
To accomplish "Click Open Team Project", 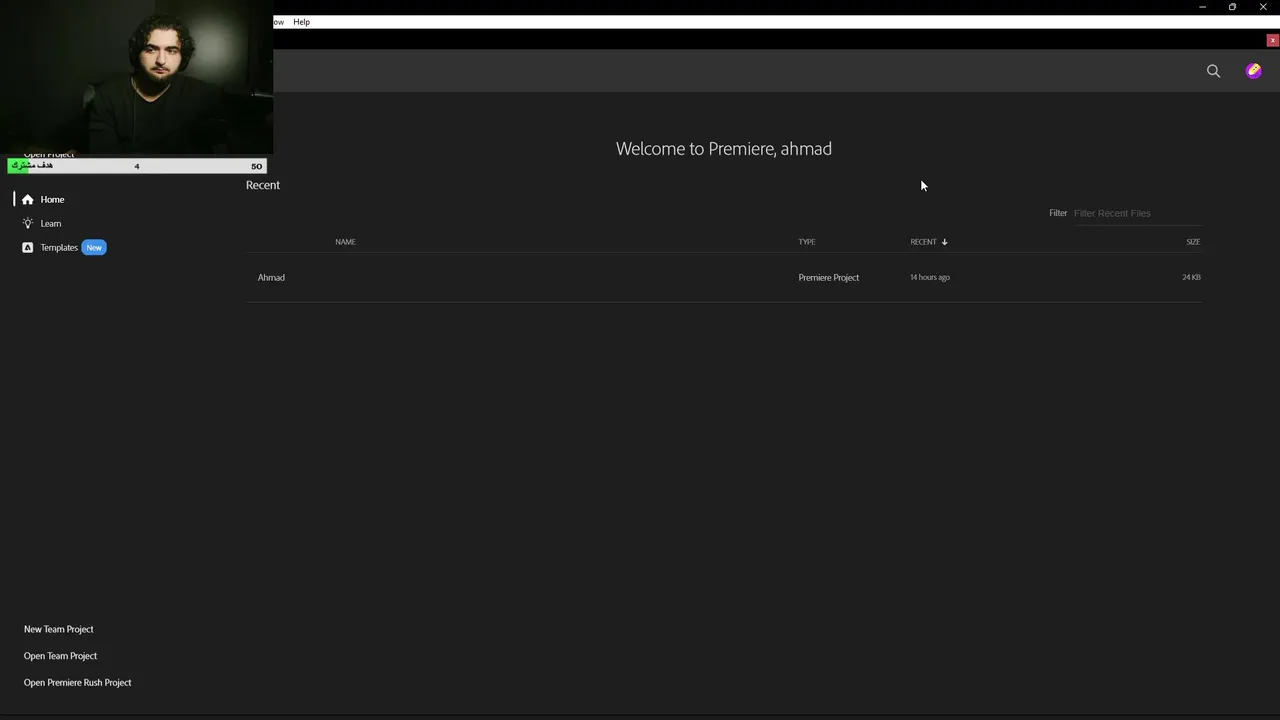I will [60, 656].
